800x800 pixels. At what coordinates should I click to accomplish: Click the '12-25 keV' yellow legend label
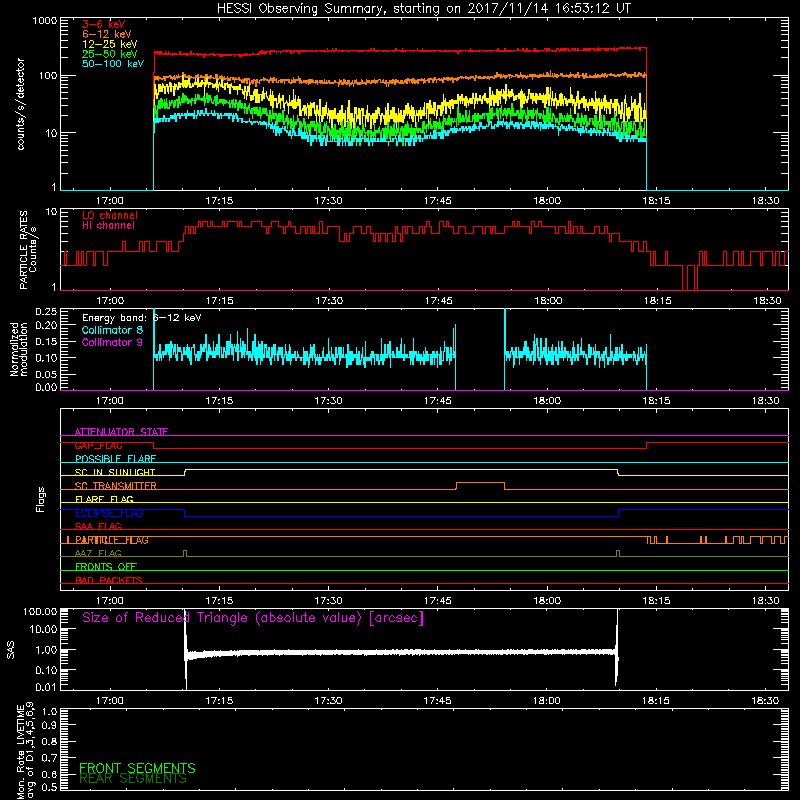pyautogui.click(x=110, y=44)
